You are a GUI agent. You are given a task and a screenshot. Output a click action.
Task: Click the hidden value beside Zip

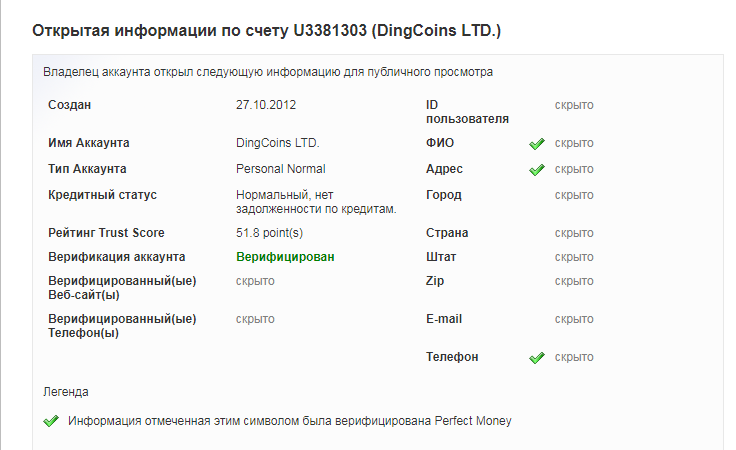[574, 281]
